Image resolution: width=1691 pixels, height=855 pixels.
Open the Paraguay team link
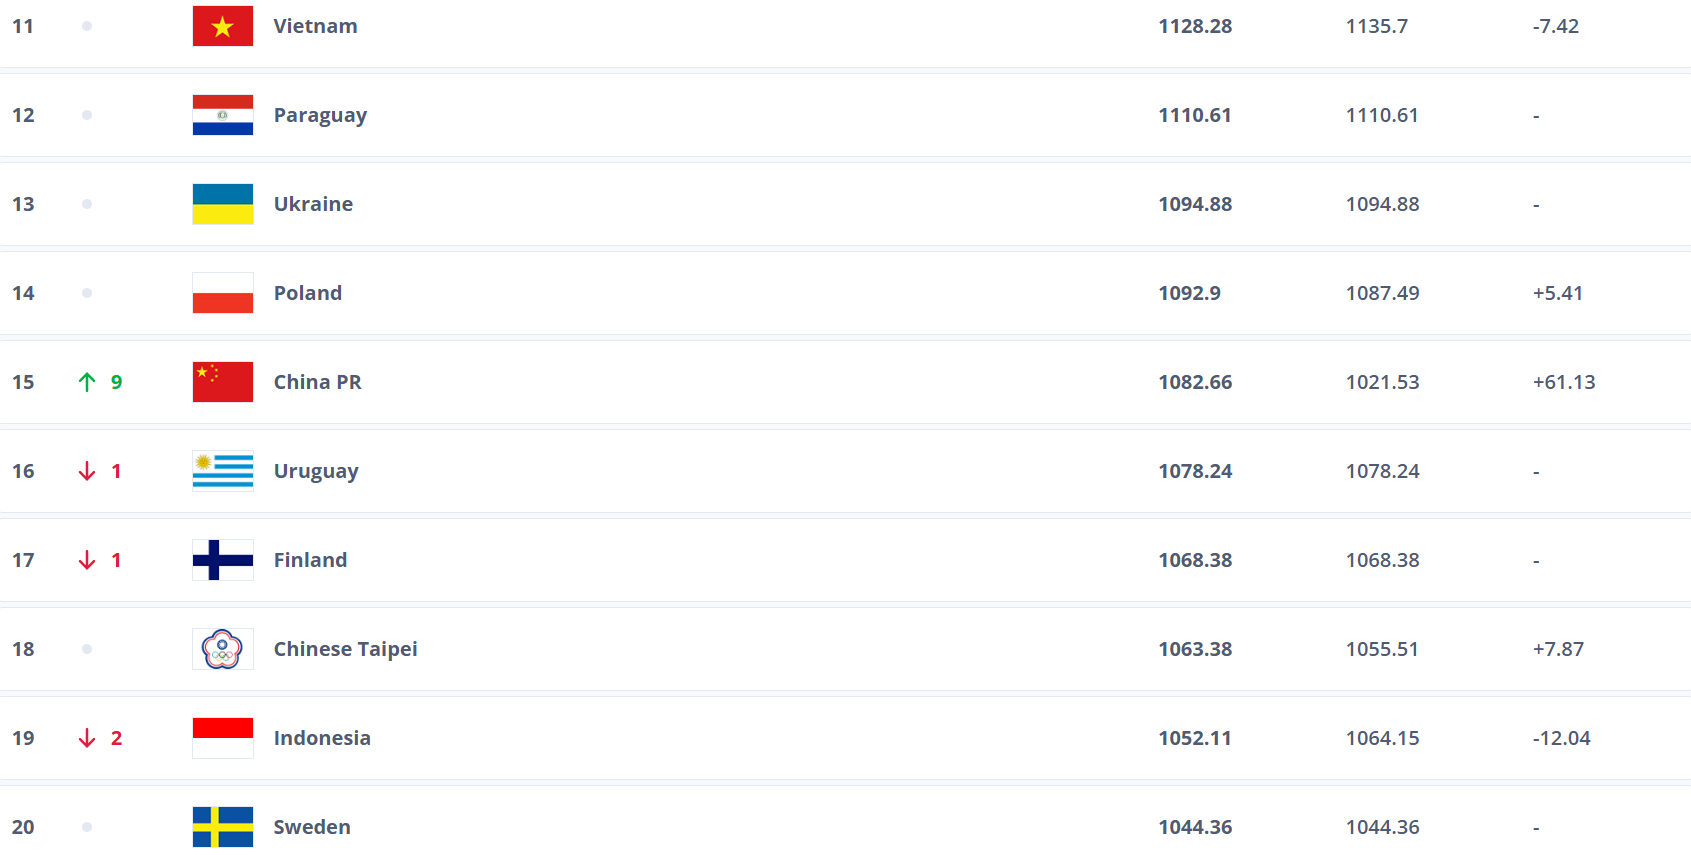[320, 115]
